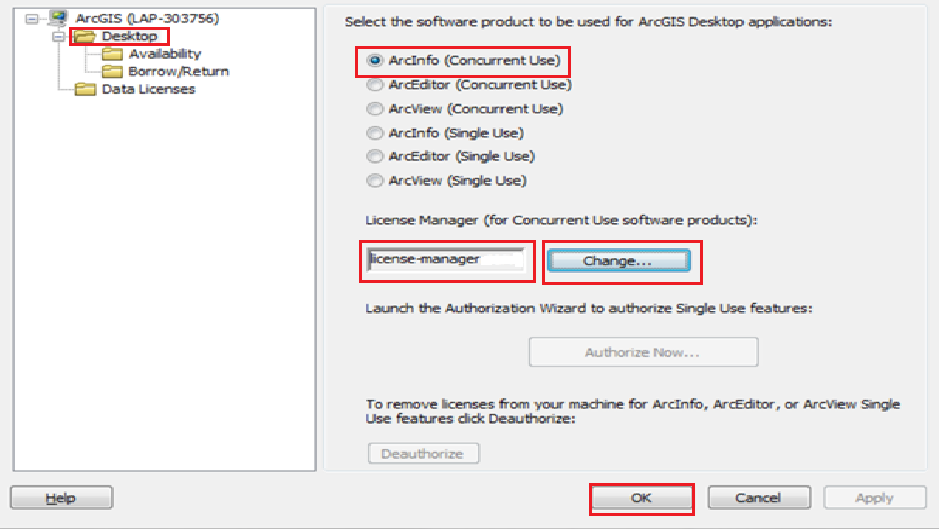The width and height of the screenshot is (939, 529).
Task: Choose ArcEditor (Single Use) option
Action: pos(375,157)
